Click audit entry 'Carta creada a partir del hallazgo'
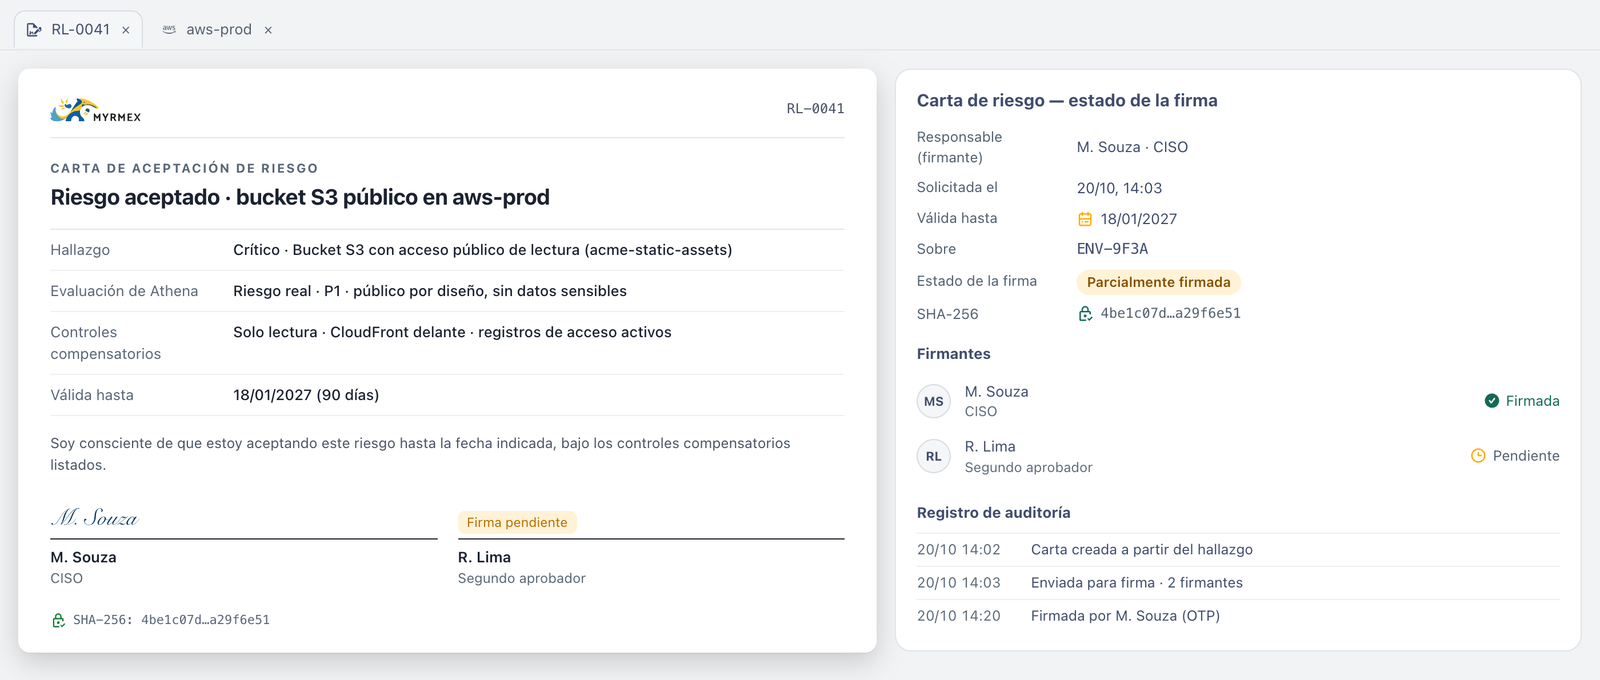The width and height of the screenshot is (1600, 680). (1141, 550)
